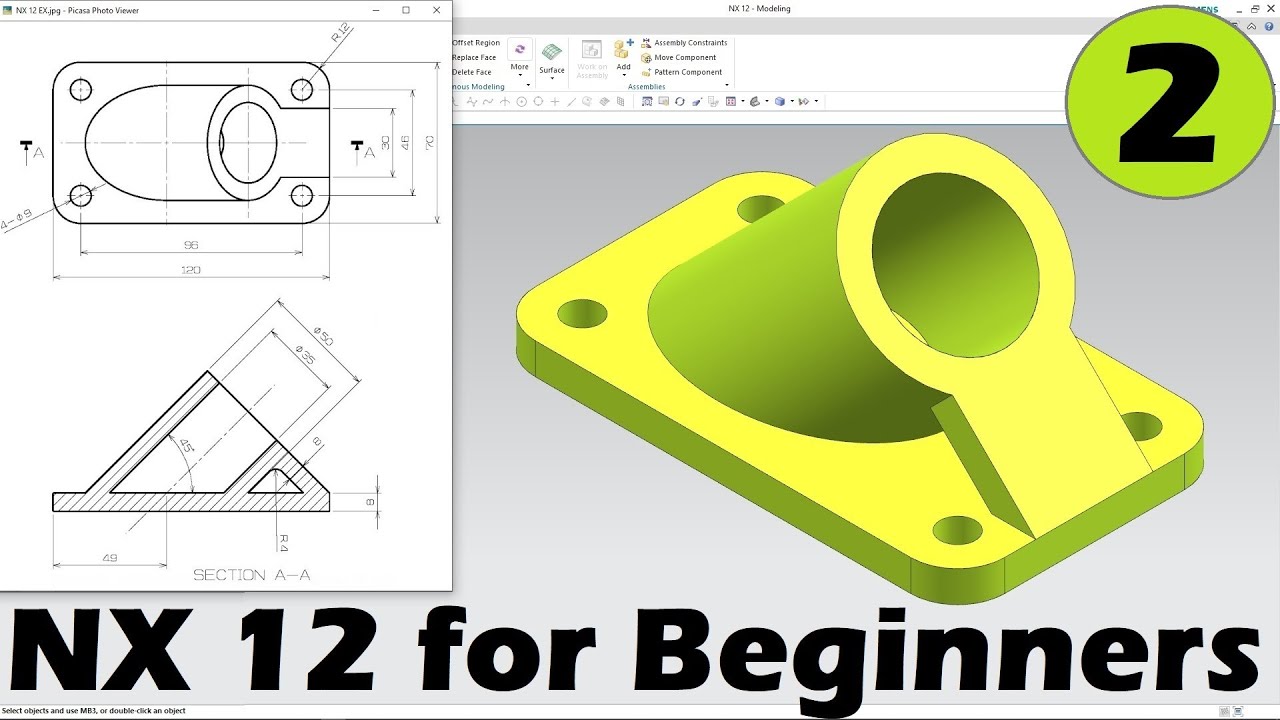Expand the Surface dropdown arrow
Screen dimensions: 1280x720
(552, 78)
